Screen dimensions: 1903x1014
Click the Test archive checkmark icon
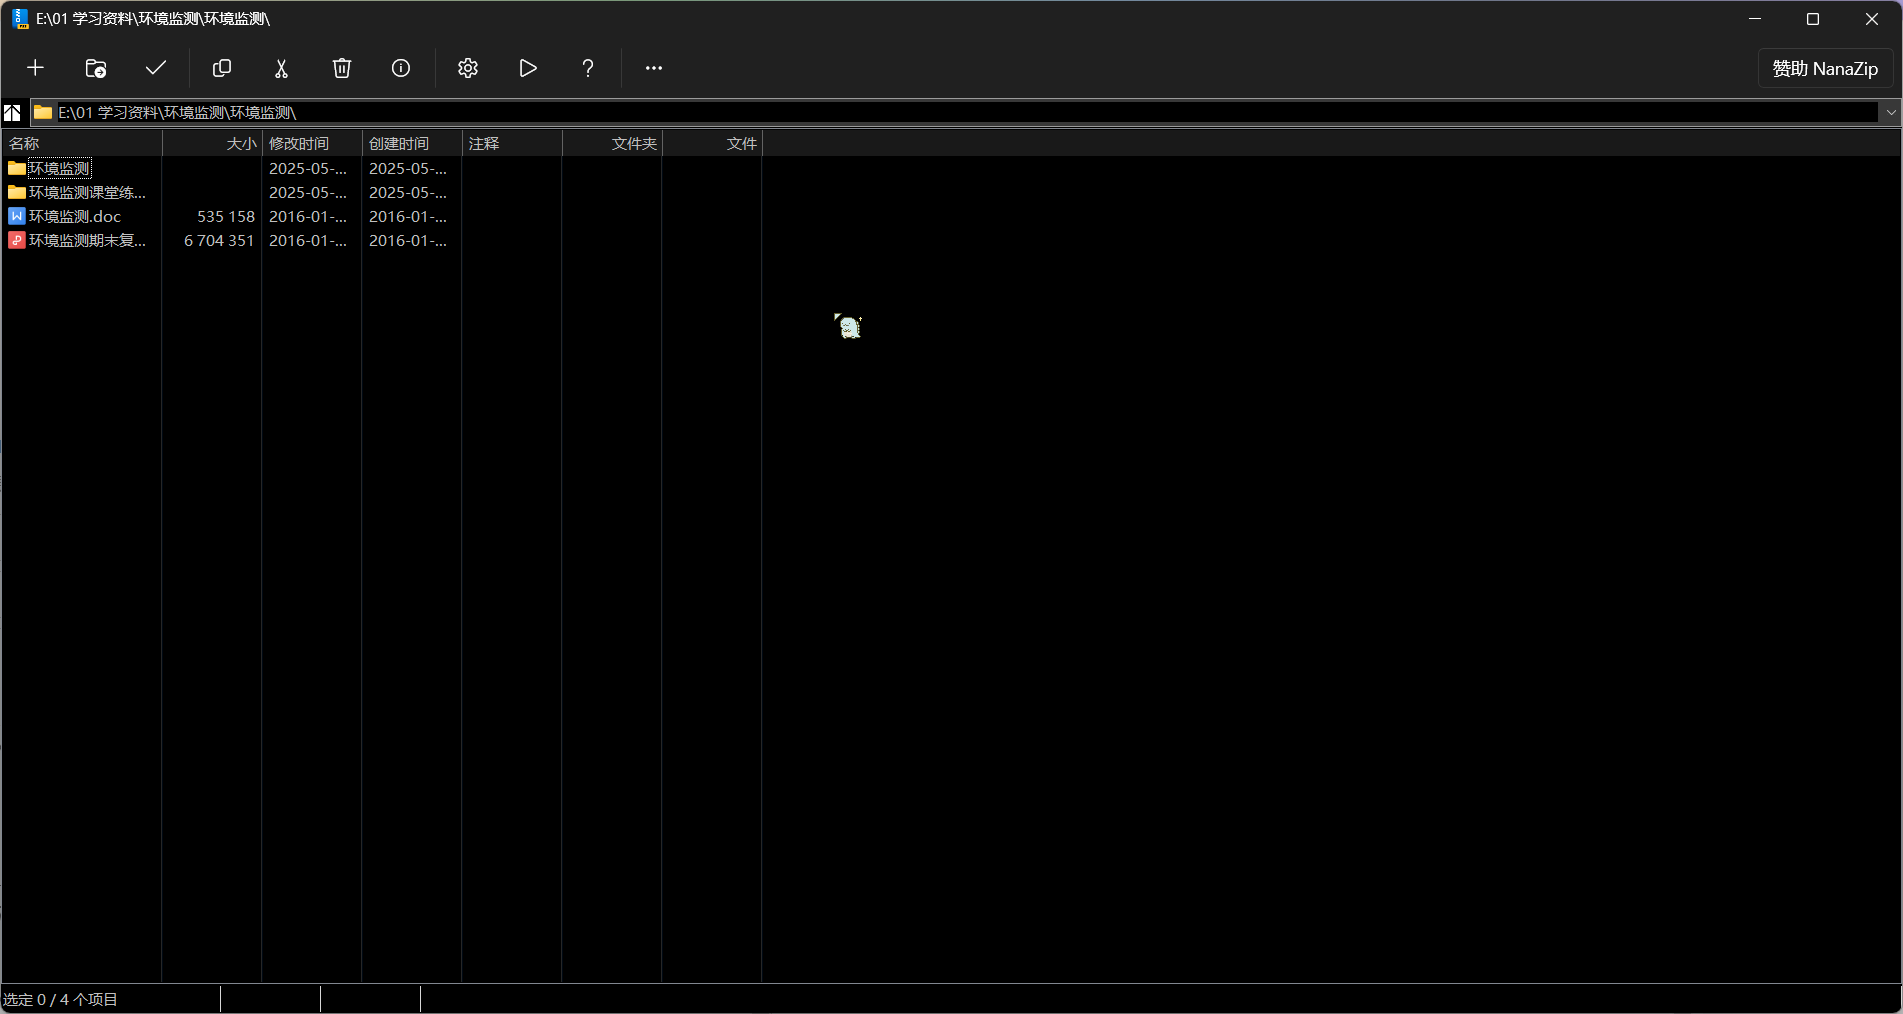click(156, 68)
